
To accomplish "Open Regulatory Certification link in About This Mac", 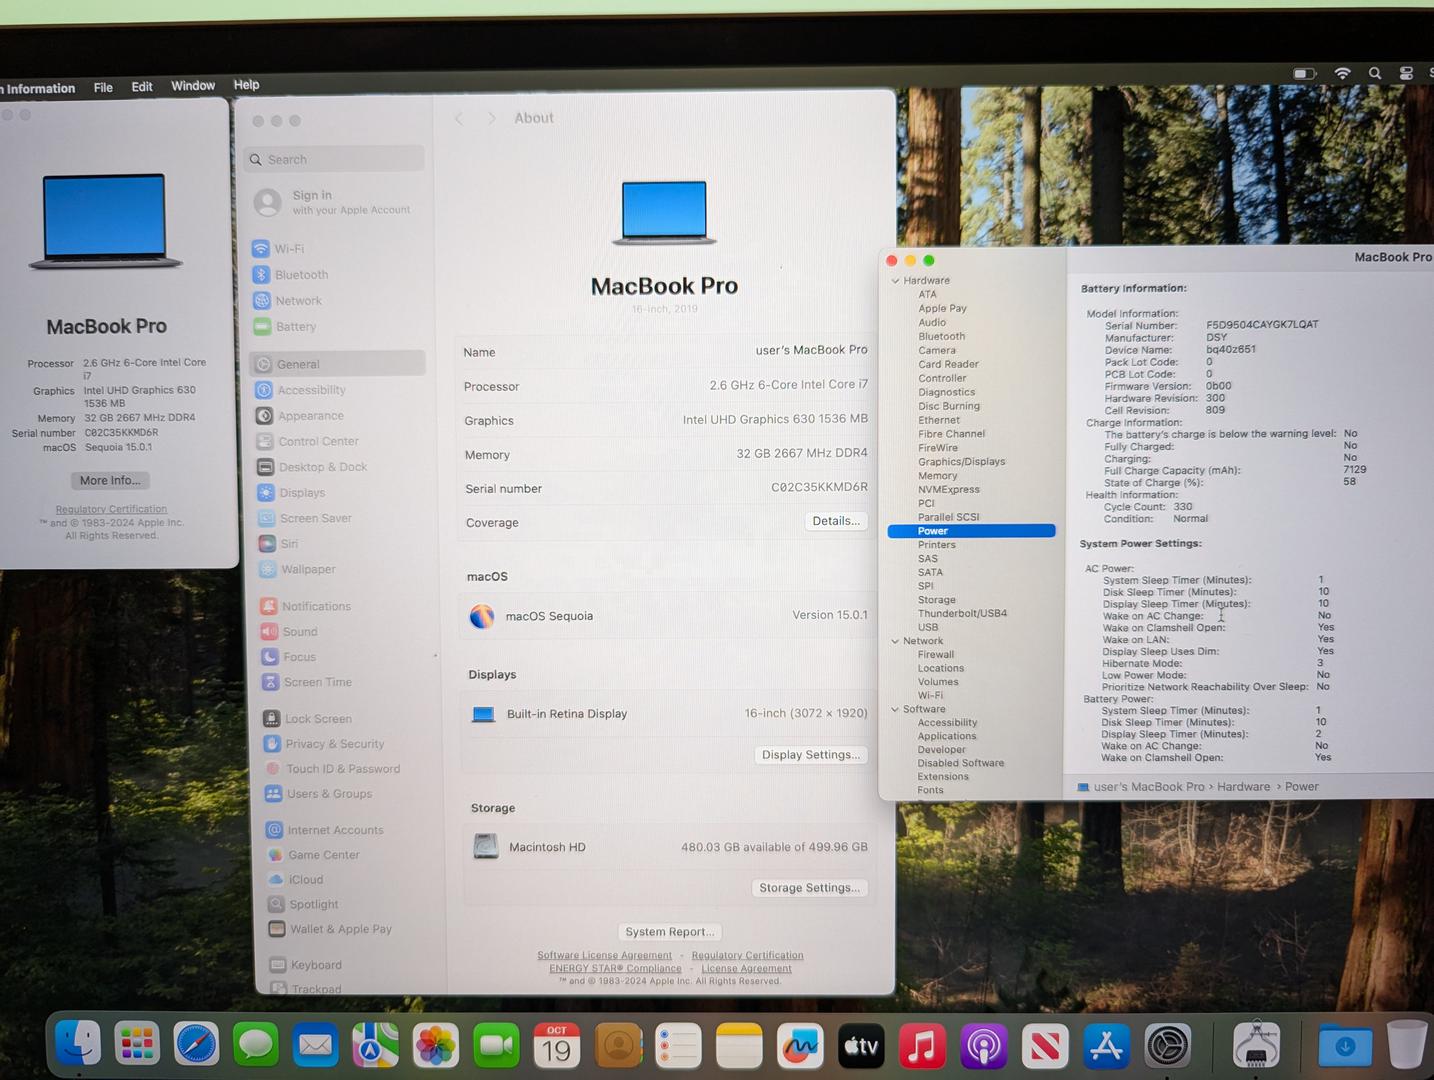I will point(111,509).
